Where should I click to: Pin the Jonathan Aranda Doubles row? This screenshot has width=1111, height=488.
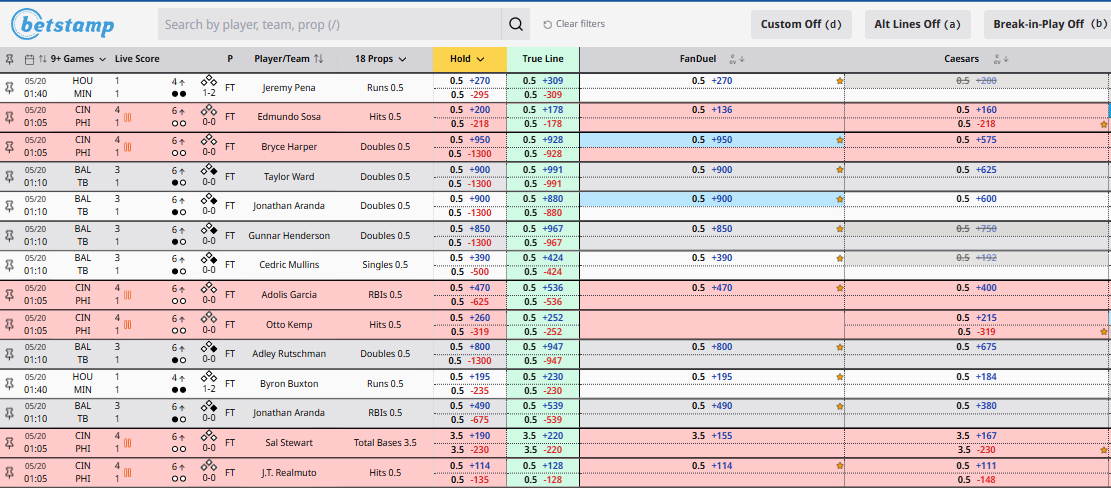(x=9, y=206)
